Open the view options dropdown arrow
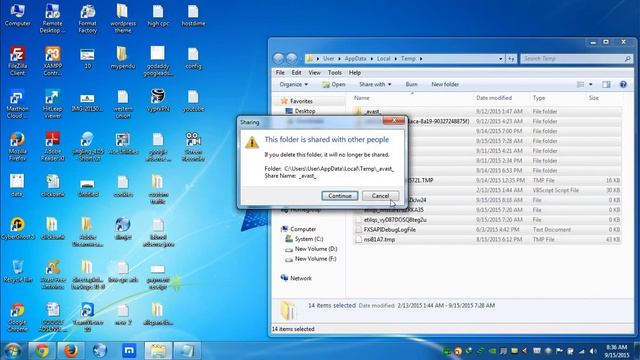Viewport: 640px width, 360px height. 591,84
